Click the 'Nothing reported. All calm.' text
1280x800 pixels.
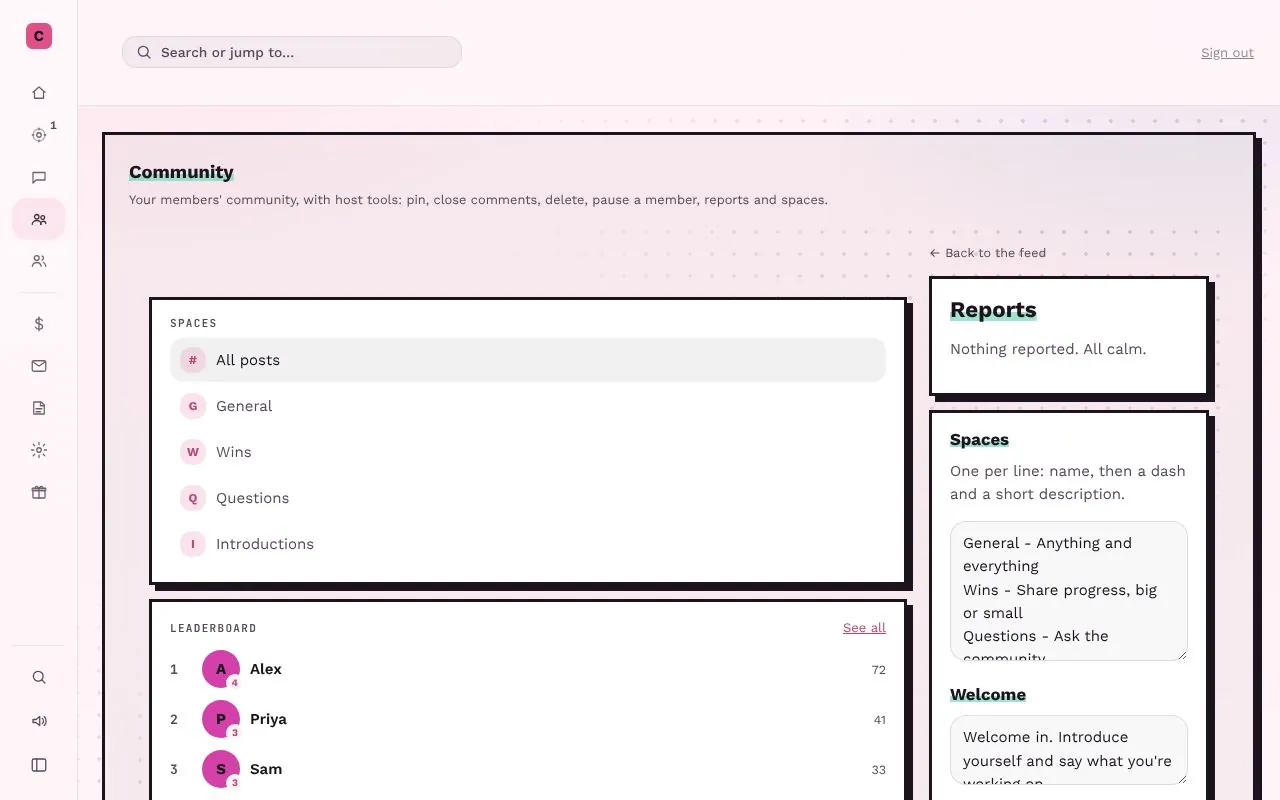click(x=1048, y=349)
